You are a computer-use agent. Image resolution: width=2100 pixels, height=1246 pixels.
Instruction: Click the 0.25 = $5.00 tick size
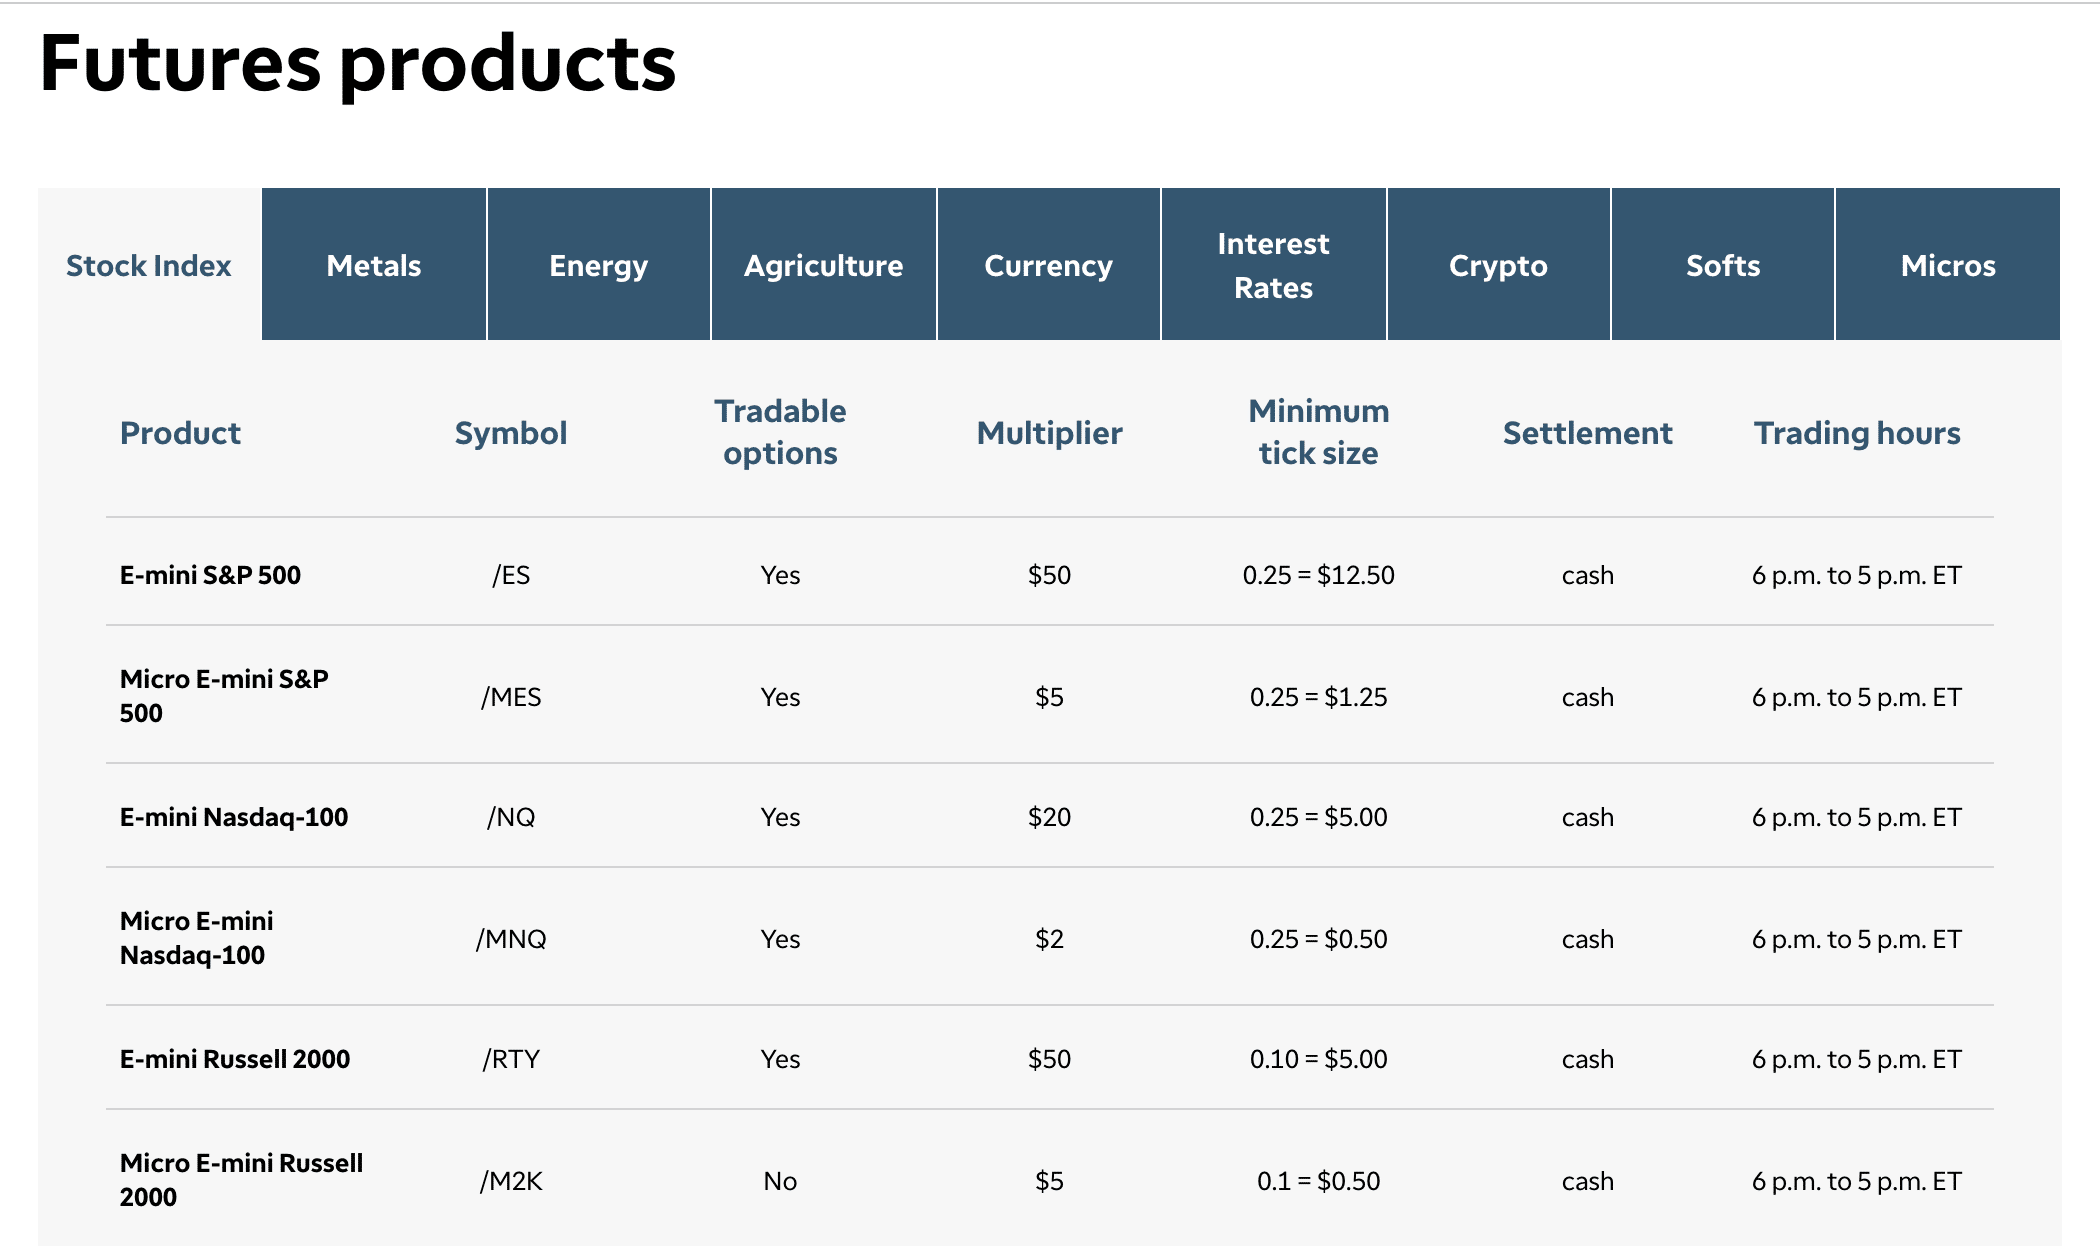click(1319, 817)
